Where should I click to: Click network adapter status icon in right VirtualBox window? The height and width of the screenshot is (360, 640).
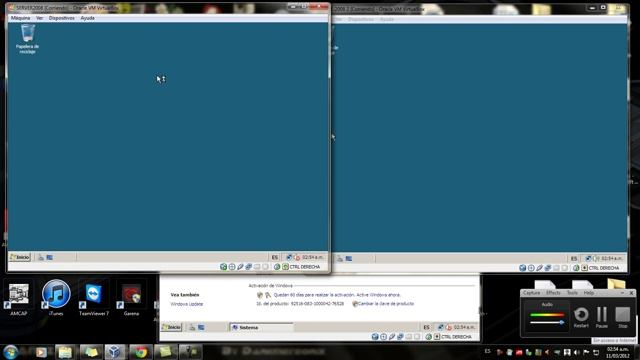coord(548,268)
